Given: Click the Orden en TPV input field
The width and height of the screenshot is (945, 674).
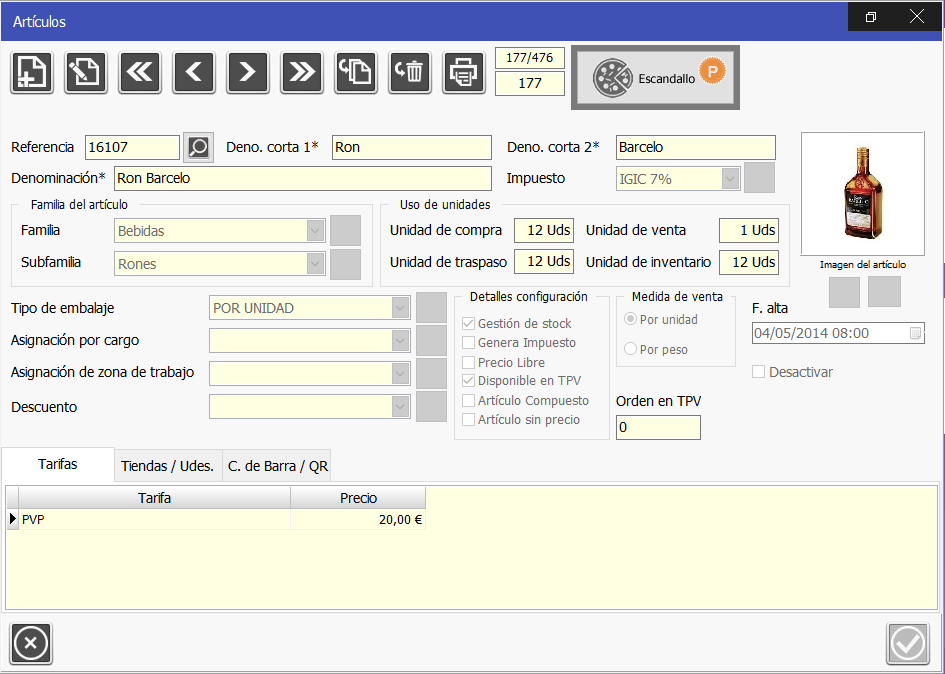Looking at the screenshot, I should point(658,428).
